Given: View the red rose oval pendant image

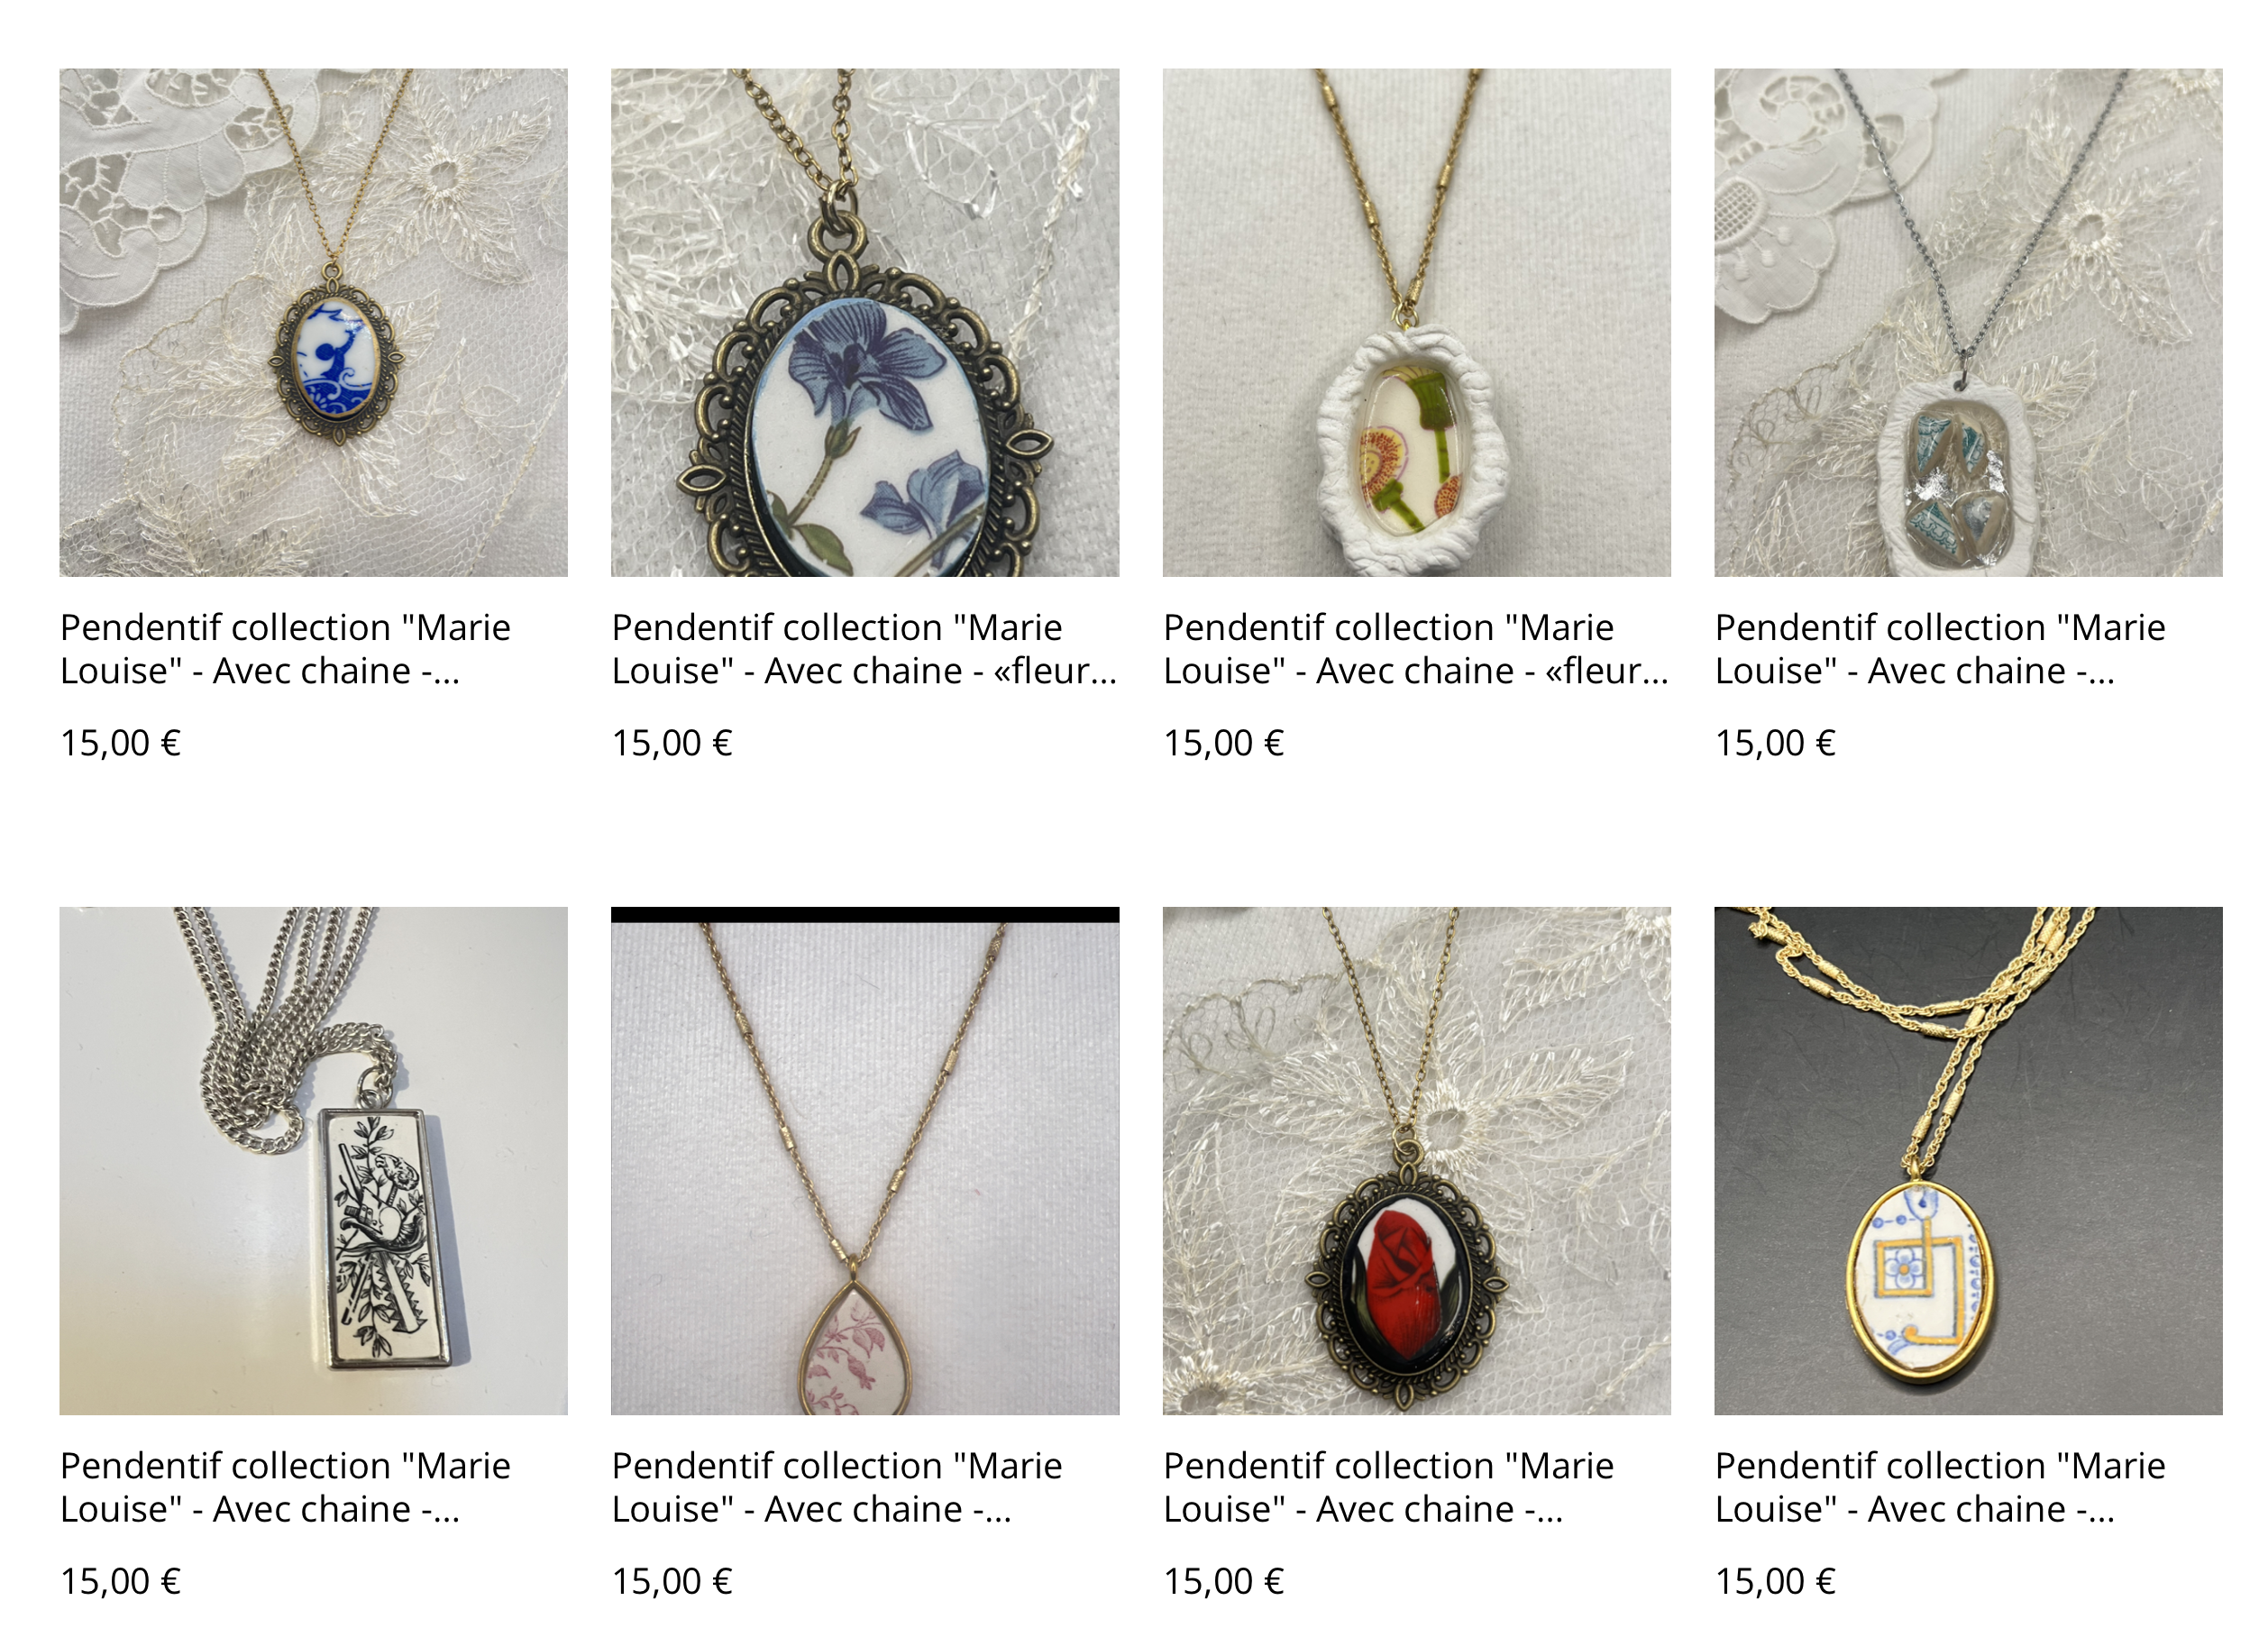Looking at the screenshot, I should pyautogui.click(x=1416, y=1161).
